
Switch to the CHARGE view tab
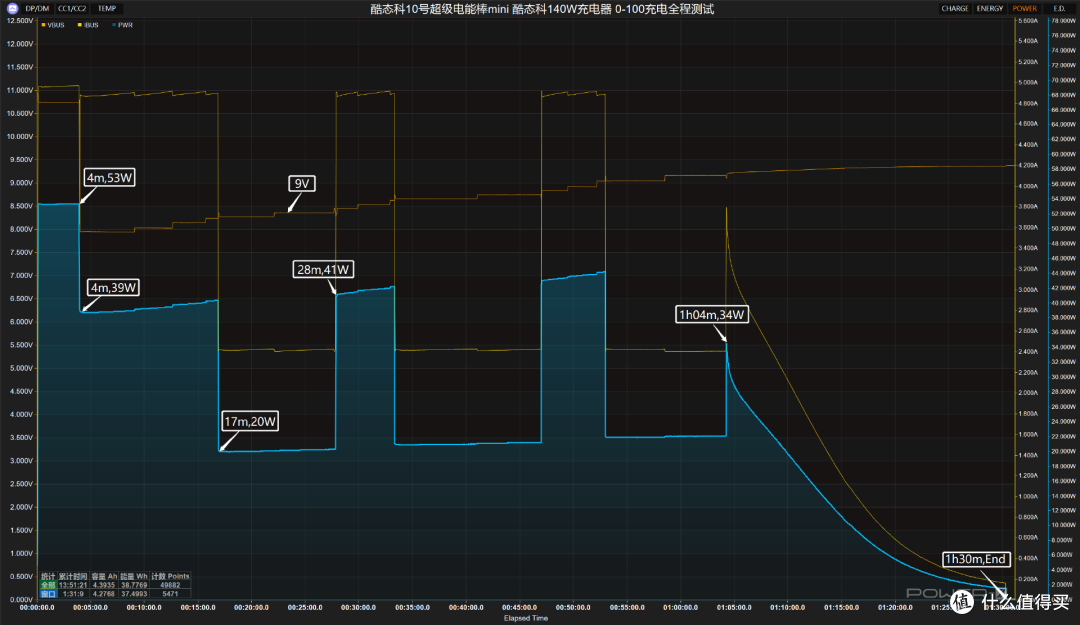955,8
